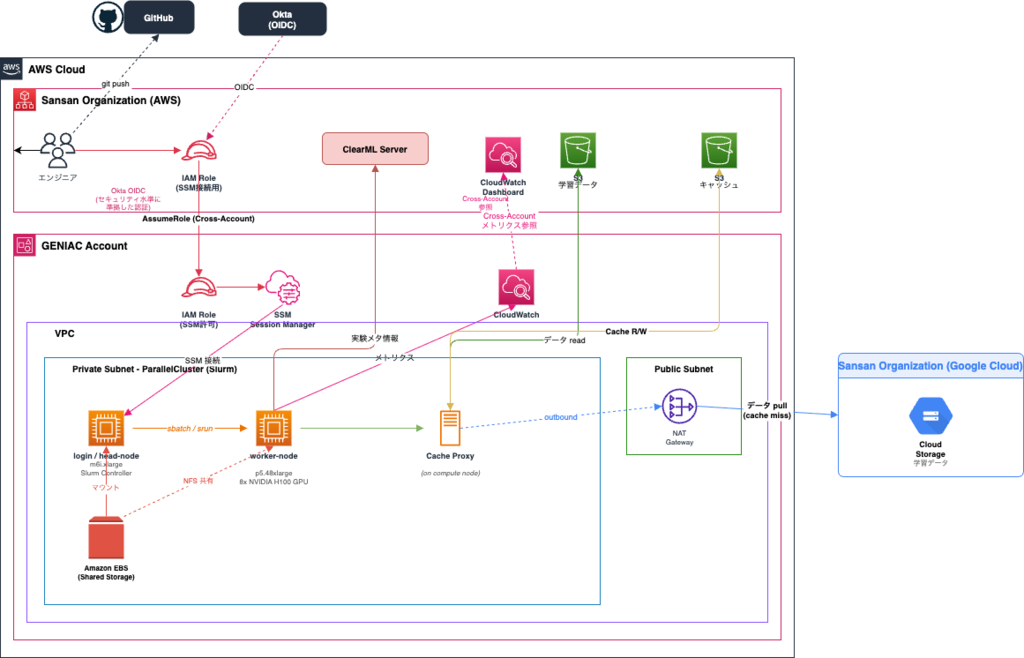
Task: Select the 'エンジニア' label
Action: pyautogui.click(x=57, y=178)
